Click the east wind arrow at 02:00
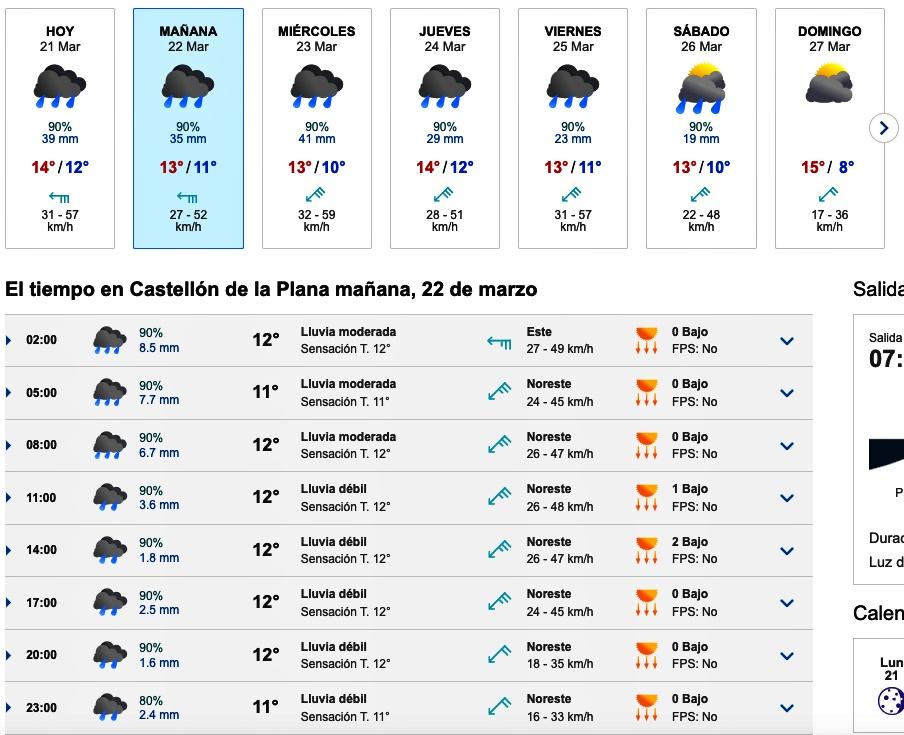The height and width of the screenshot is (735, 904). [x=499, y=341]
